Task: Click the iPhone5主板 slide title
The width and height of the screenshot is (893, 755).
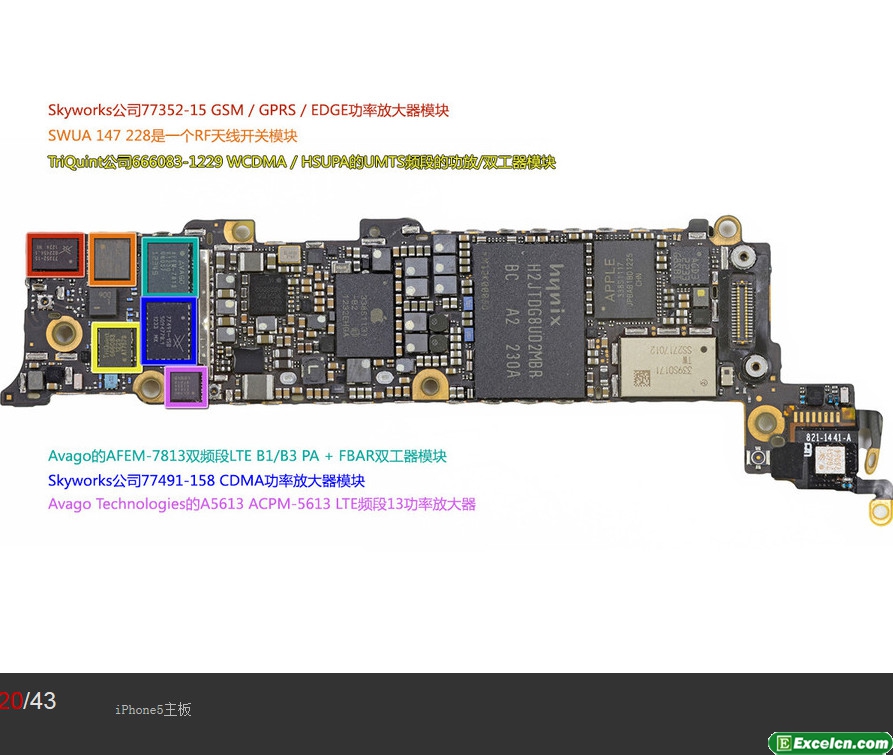Action: (152, 710)
